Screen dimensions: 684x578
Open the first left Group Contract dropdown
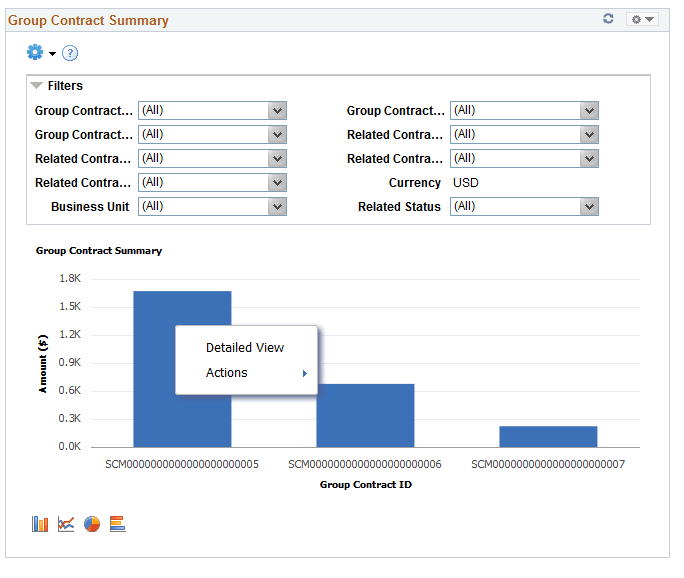coord(212,111)
